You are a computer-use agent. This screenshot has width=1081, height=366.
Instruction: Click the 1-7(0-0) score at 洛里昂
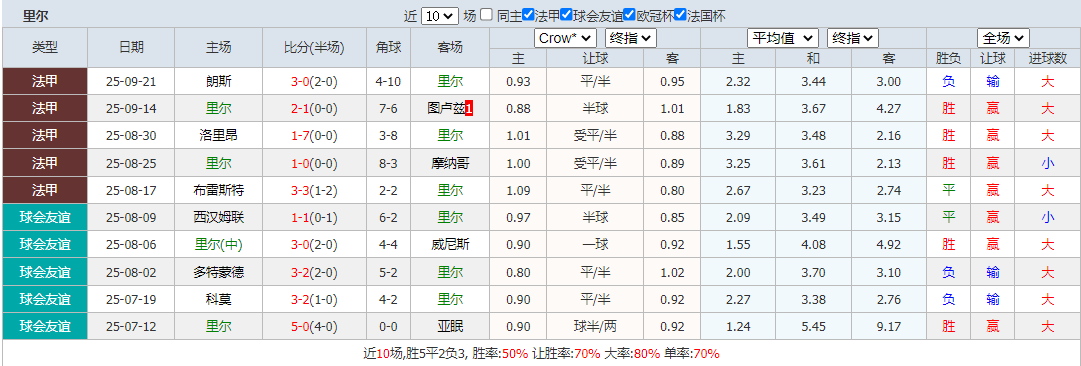coord(314,136)
